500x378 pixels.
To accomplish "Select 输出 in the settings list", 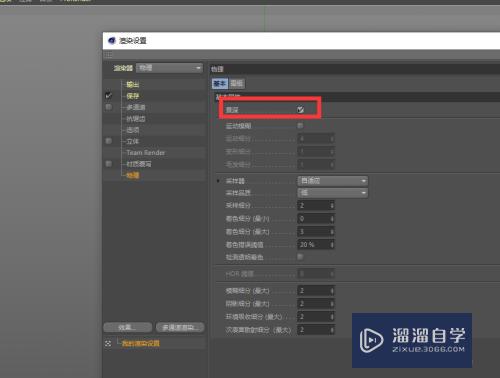I will 133,84.
